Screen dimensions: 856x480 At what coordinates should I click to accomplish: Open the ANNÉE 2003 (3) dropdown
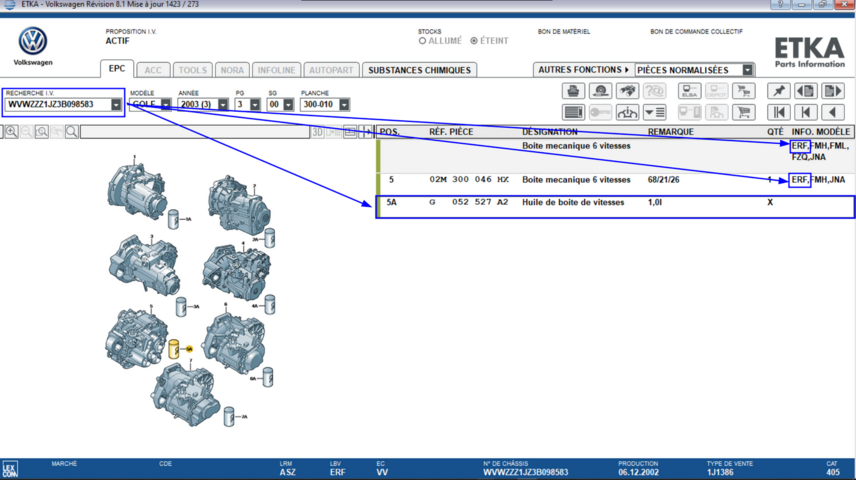[223, 104]
